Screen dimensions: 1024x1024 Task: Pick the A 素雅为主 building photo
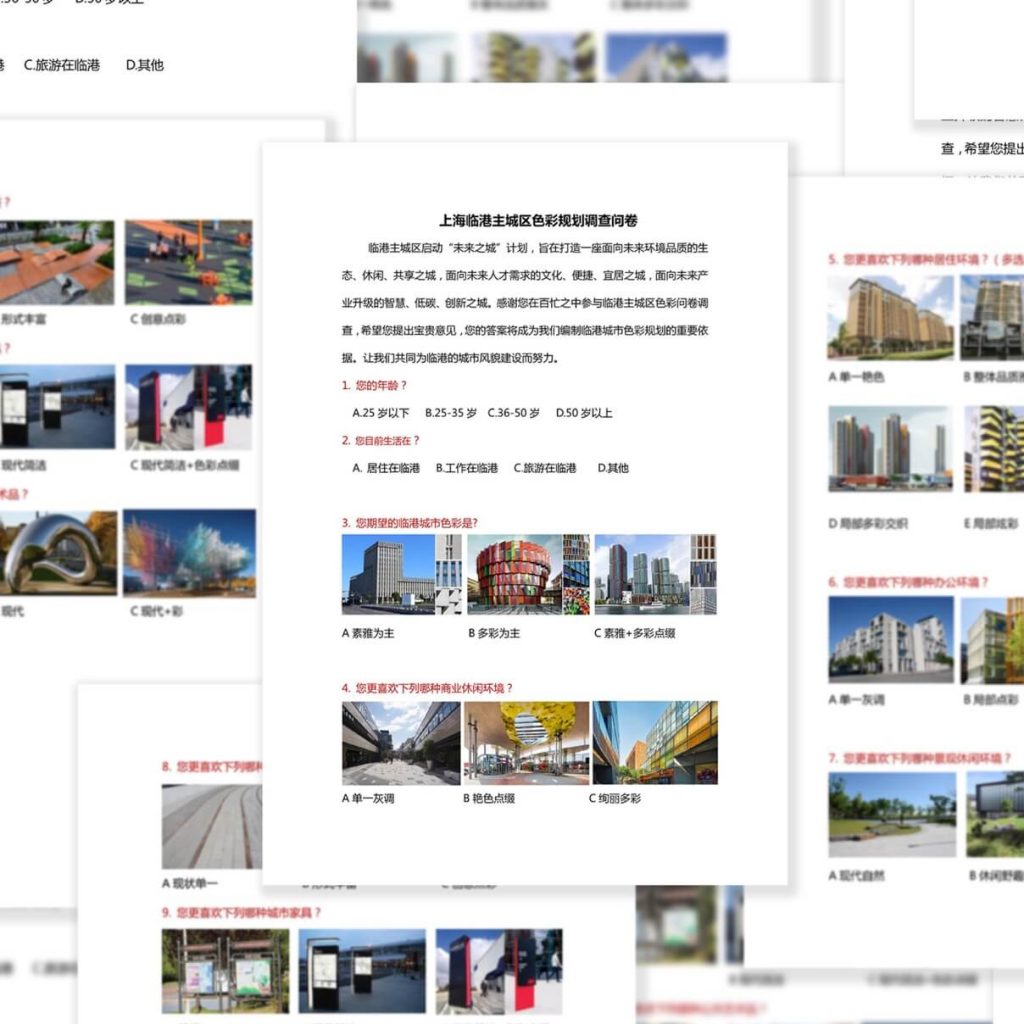pos(402,575)
